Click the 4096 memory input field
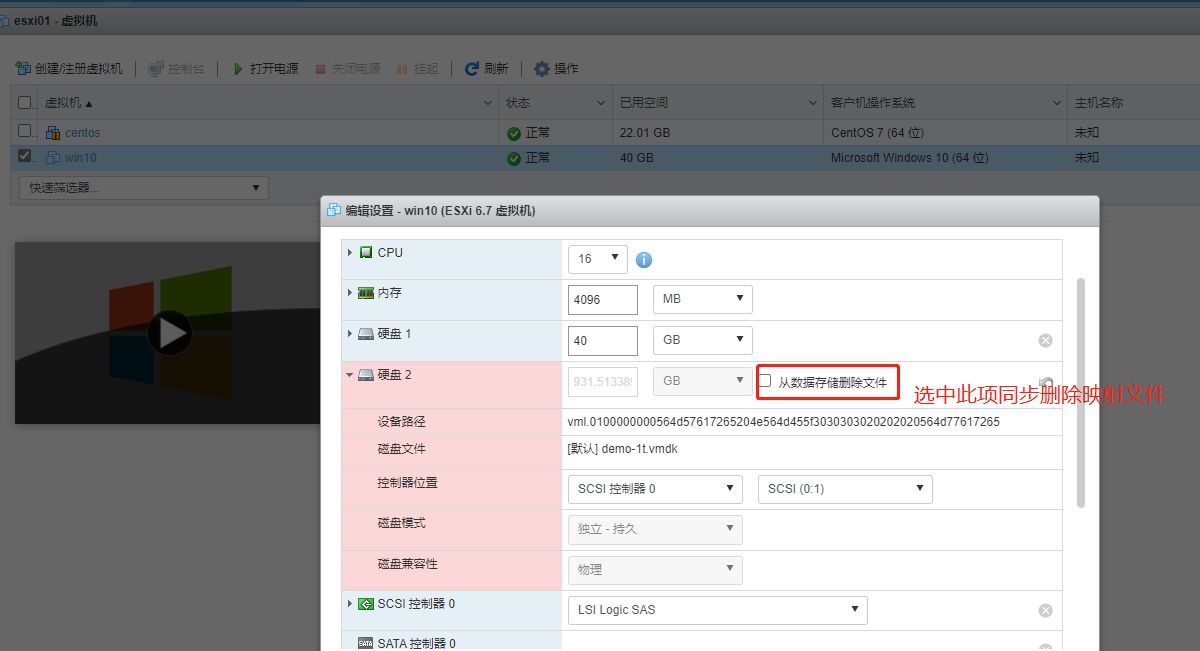The width and height of the screenshot is (1200, 651). [x=601, y=299]
